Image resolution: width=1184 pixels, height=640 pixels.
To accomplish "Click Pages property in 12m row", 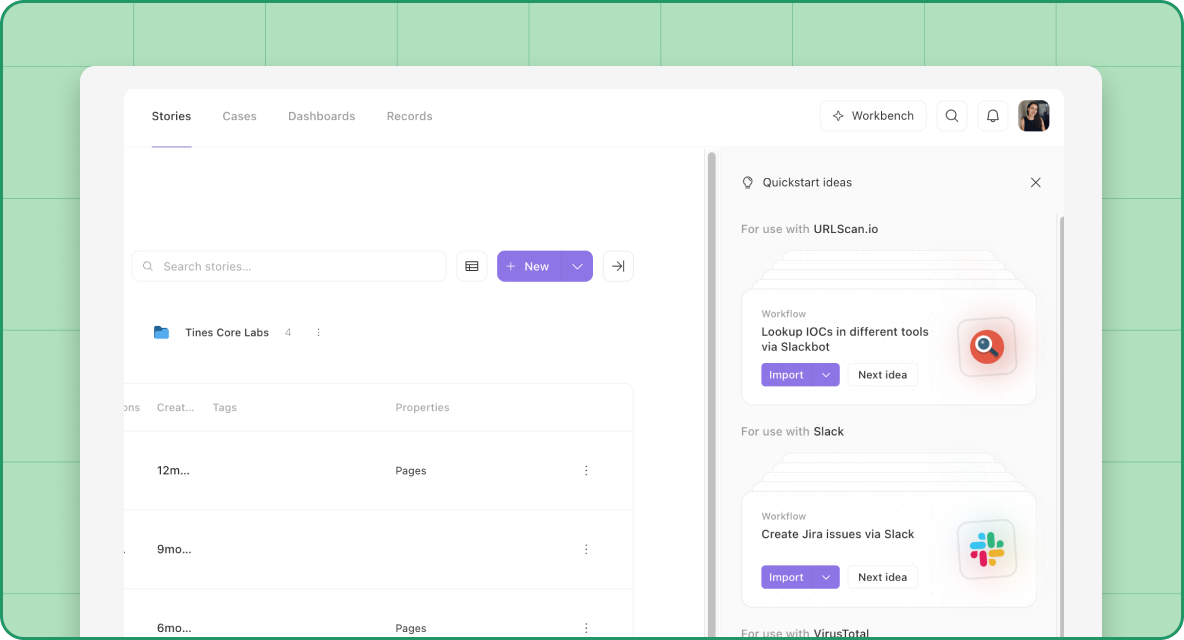I will [x=411, y=471].
